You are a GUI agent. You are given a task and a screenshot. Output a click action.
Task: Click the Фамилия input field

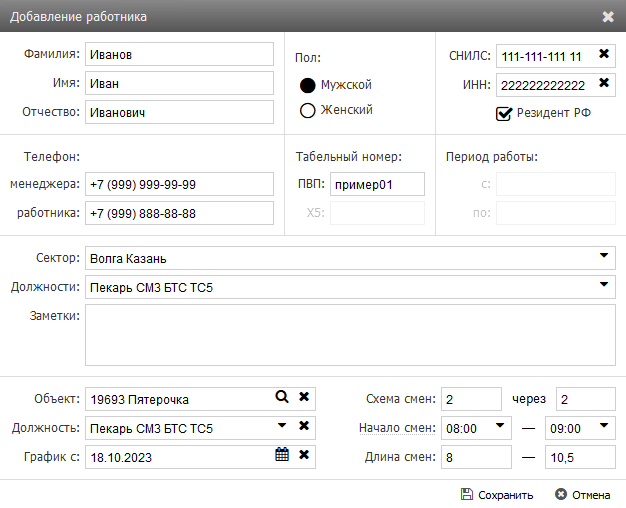click(x=180, y=54)
